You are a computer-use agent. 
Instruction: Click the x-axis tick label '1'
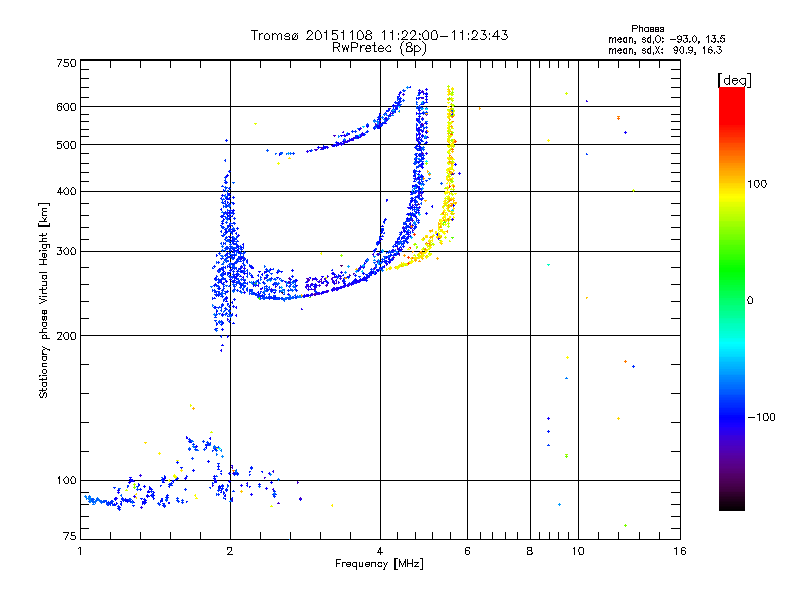pos(80,551)
